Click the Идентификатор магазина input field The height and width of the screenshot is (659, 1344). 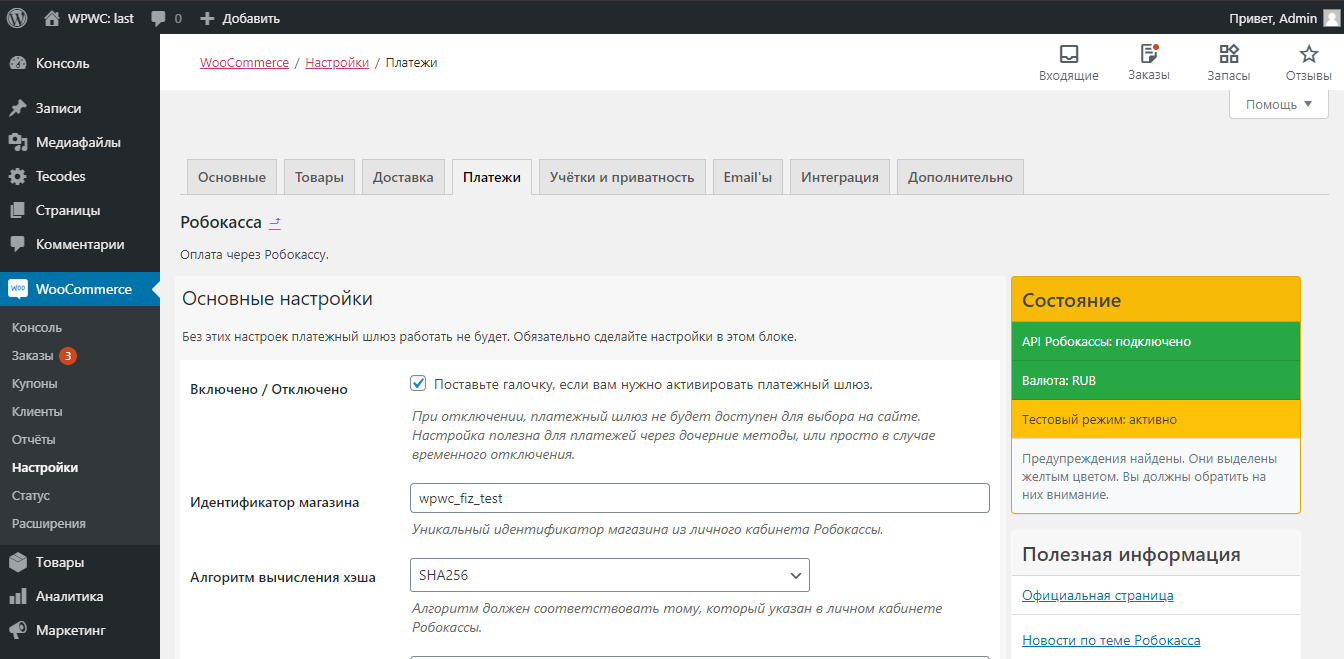click(700, 498)
